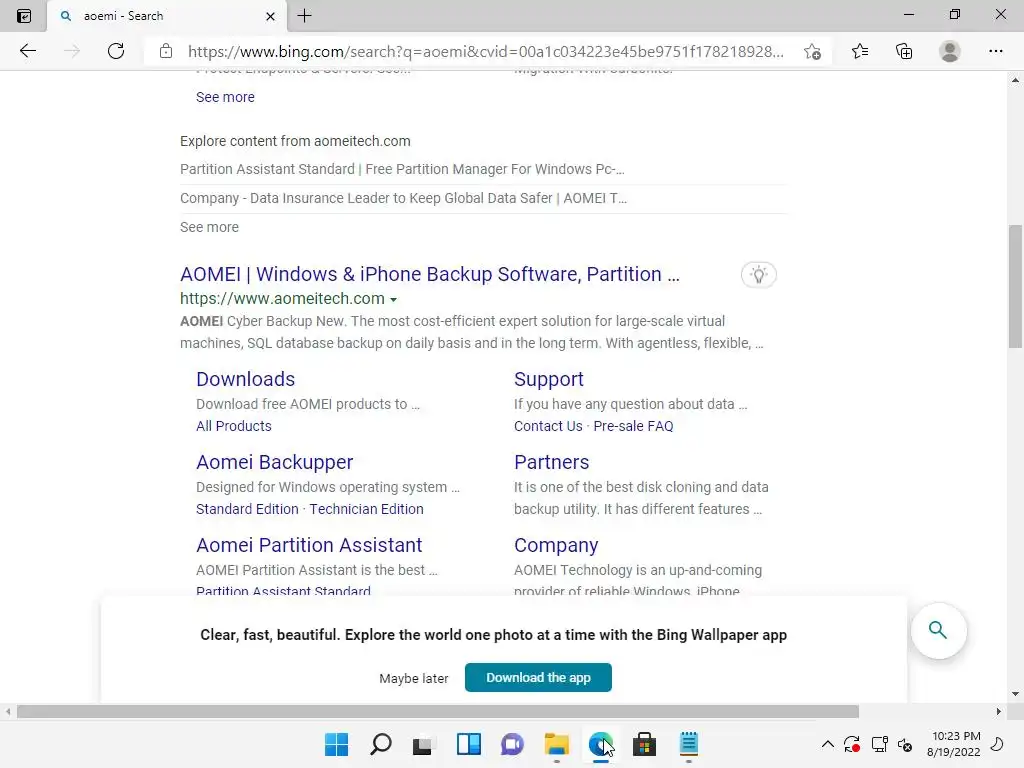Screen dimensions: 1024x768
Task: Open Company - Data Insurance Leader result
Action: 404,198
